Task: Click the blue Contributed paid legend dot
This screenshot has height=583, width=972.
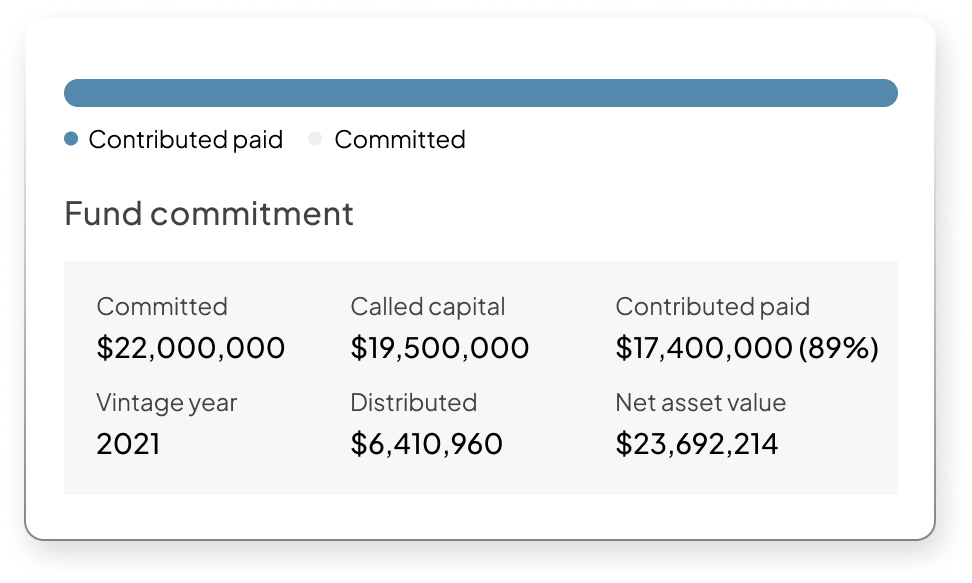Action: click(x=71, y=139)
